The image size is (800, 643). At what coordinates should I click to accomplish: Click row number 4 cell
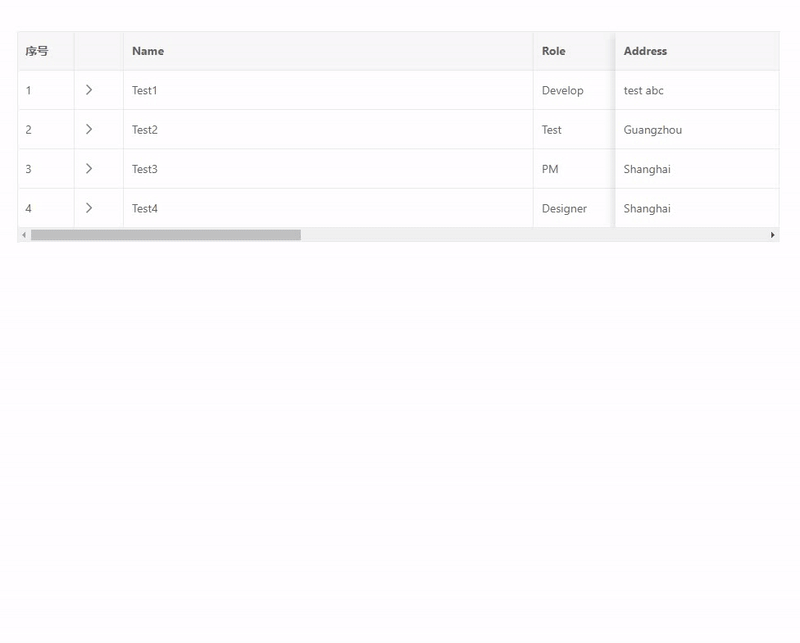coord(46,208)
